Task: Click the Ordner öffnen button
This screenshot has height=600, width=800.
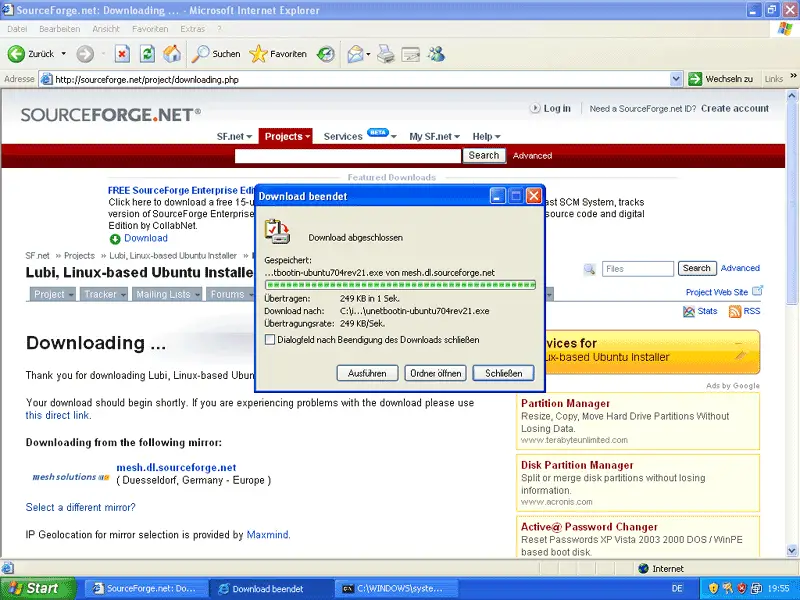Action: point(436,373)
